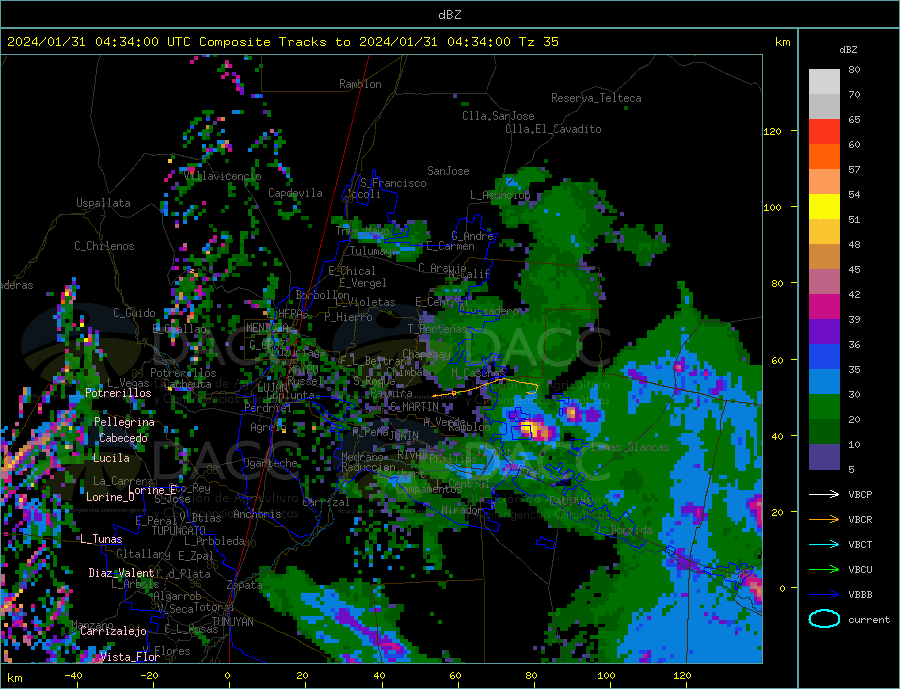Click the 'Vista_Flor' map label

tap(130, 657)
